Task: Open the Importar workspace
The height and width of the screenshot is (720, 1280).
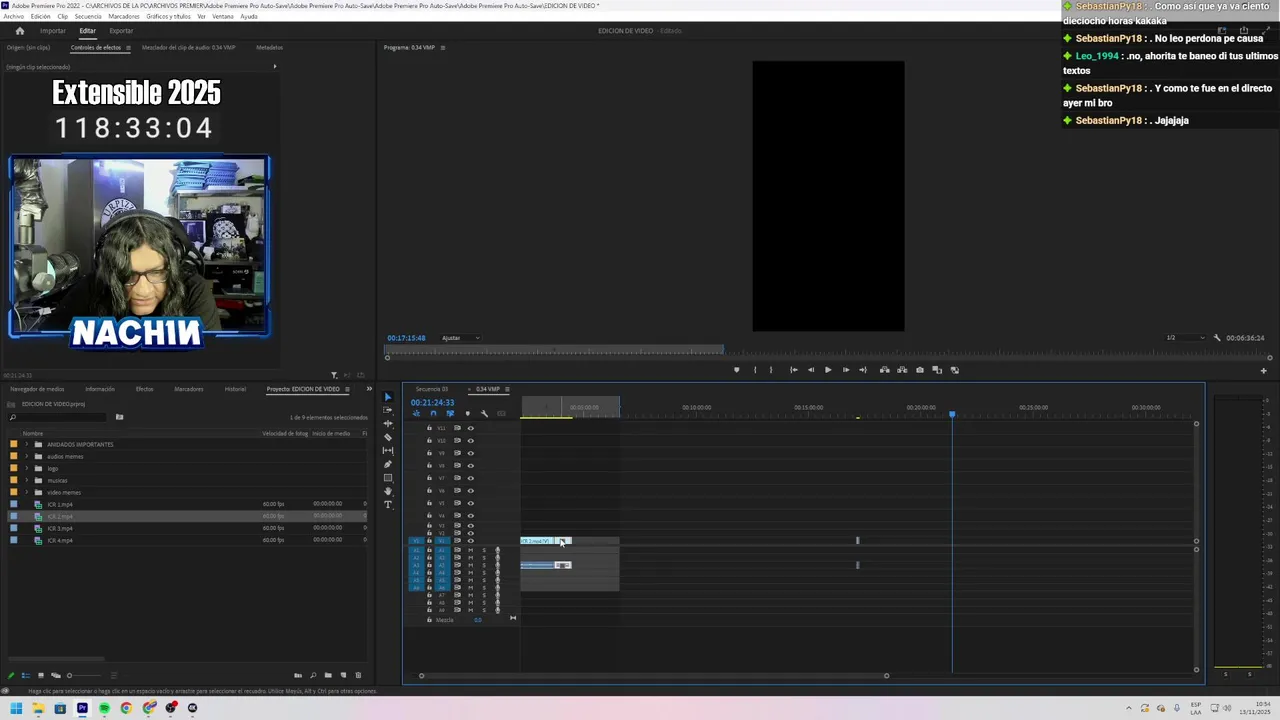Action: [53, 31]
